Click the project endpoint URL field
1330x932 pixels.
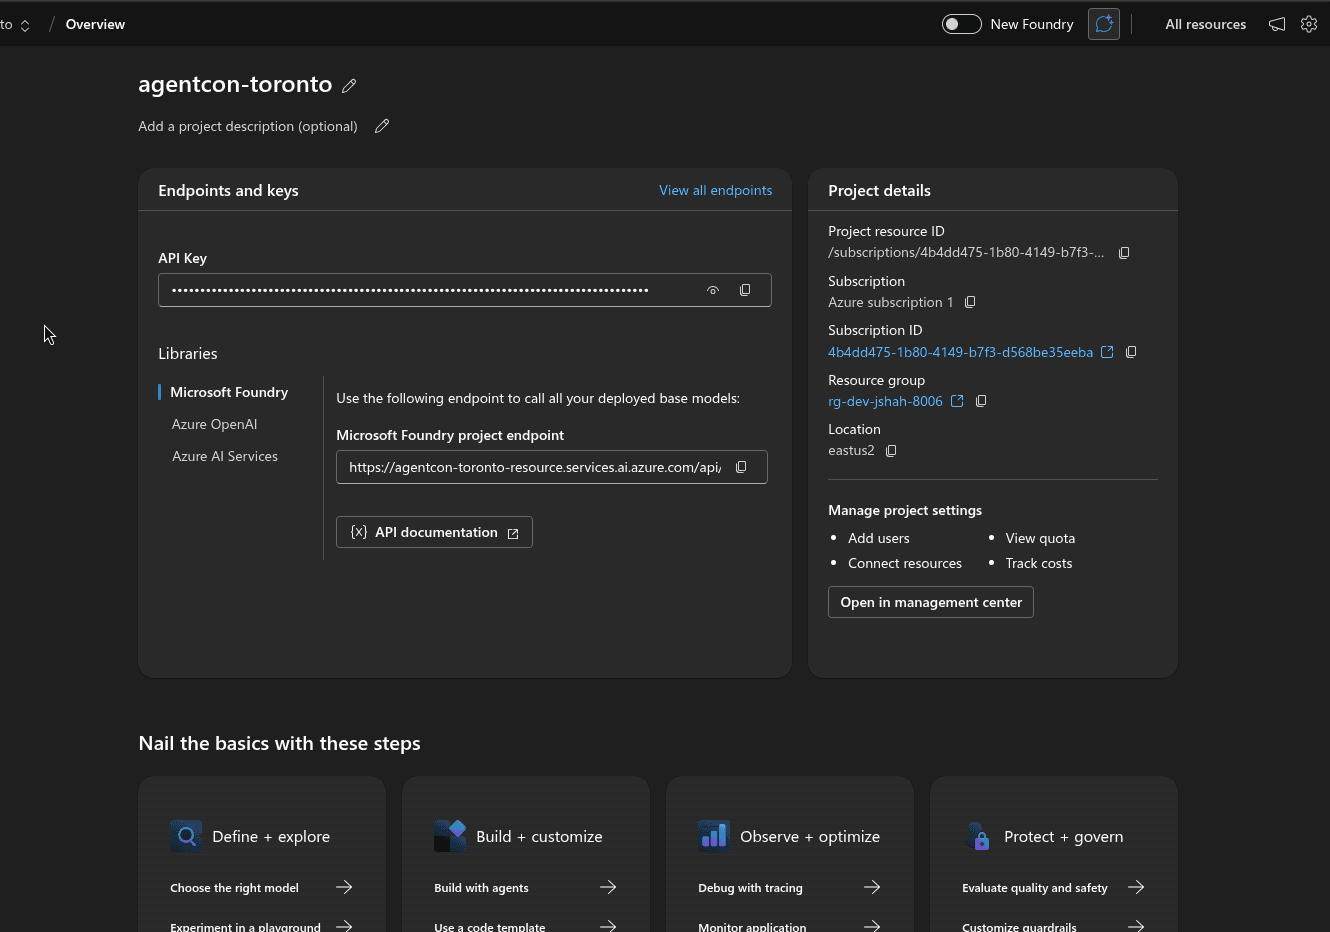[x=552, y=467]
